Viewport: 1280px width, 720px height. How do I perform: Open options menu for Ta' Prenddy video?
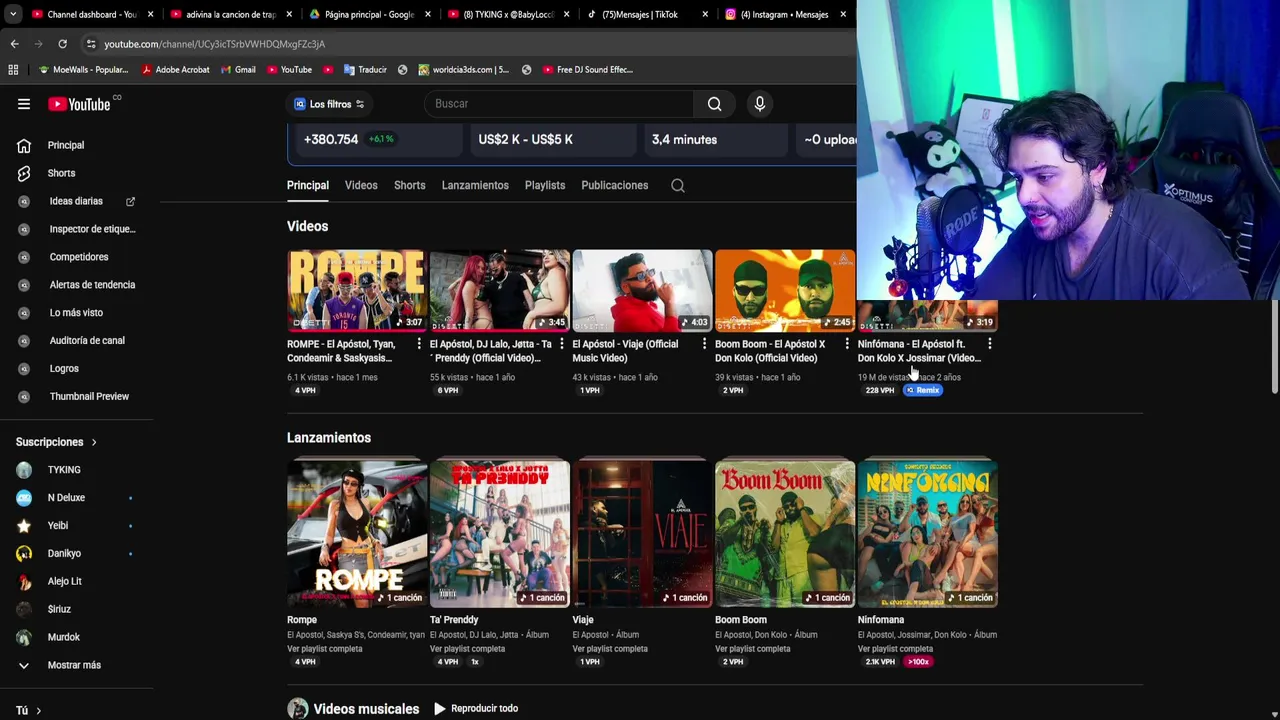[561, 344]
